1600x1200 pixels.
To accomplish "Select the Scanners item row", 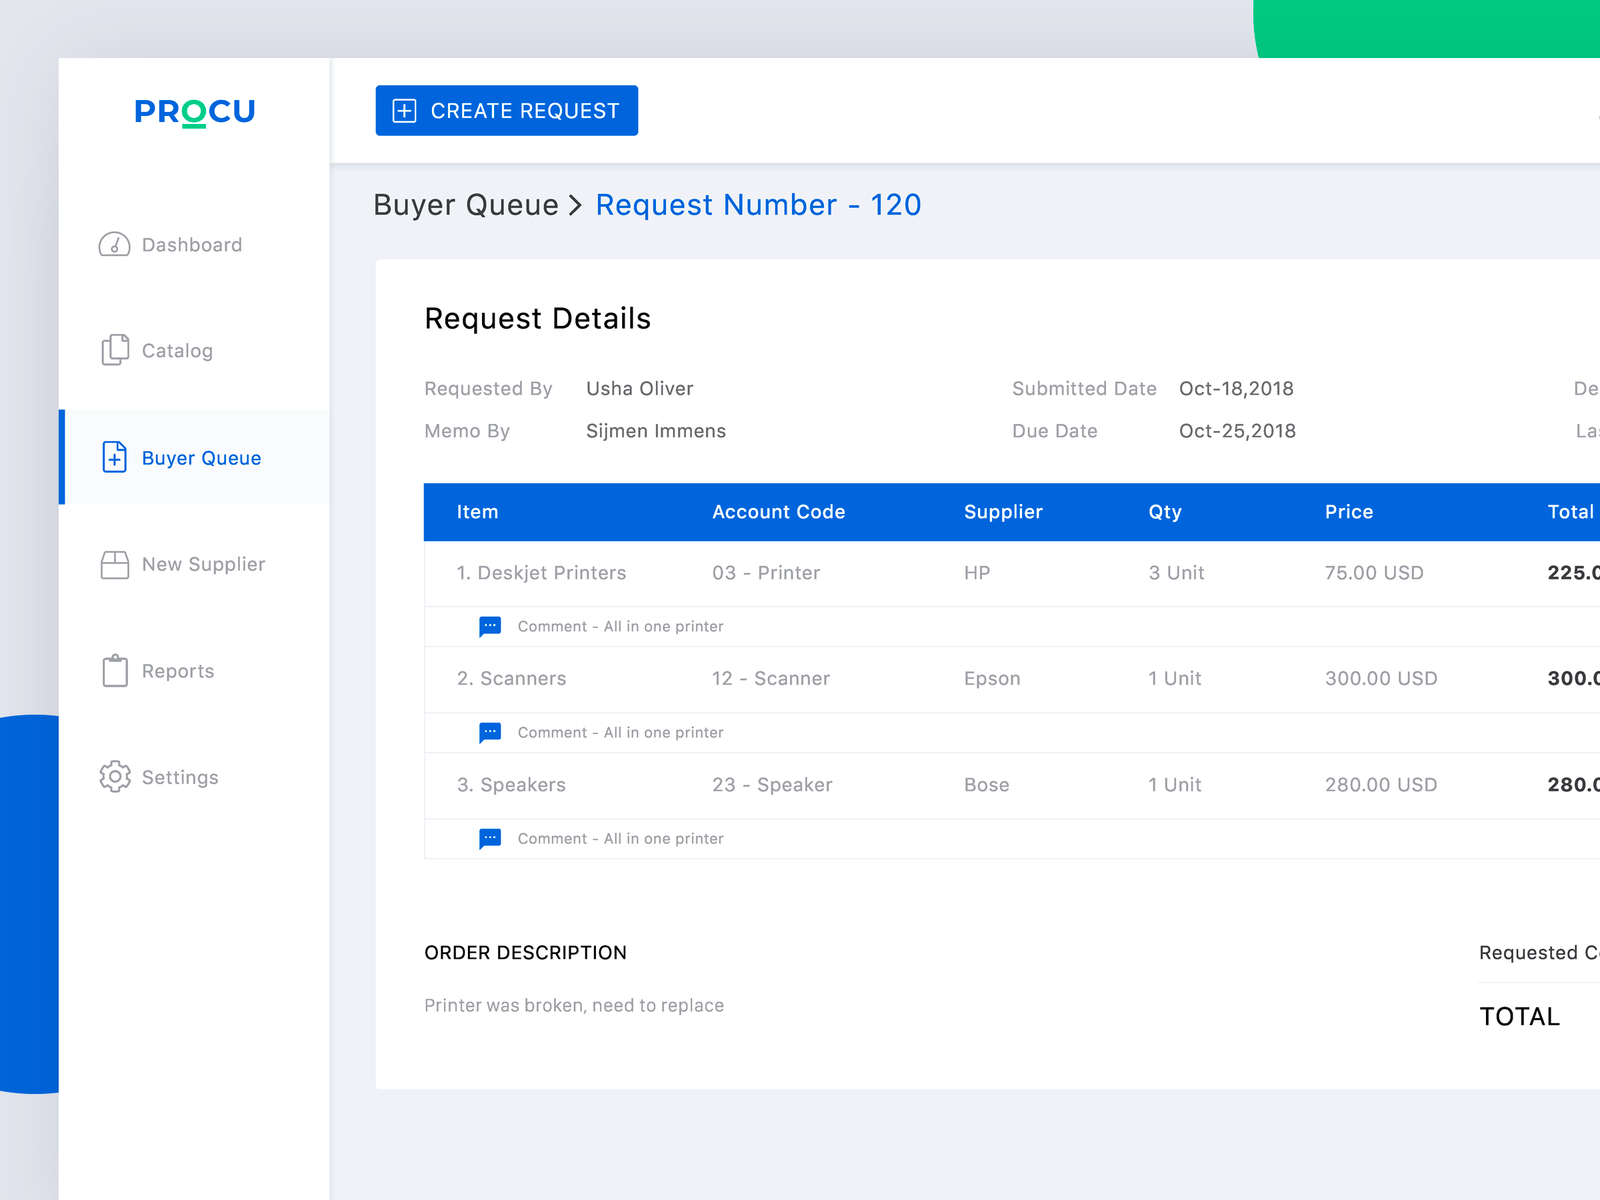I will coord(1012,679).
